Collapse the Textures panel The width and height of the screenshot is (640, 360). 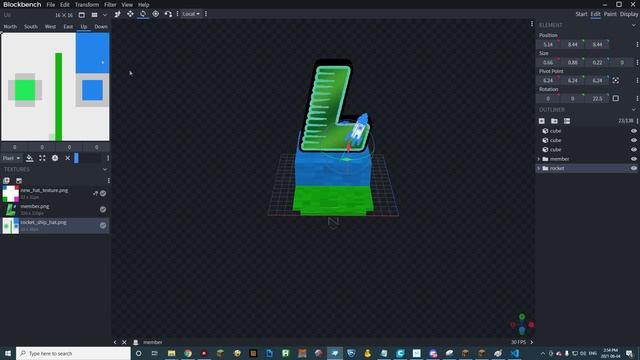click(x=105, y=169)
